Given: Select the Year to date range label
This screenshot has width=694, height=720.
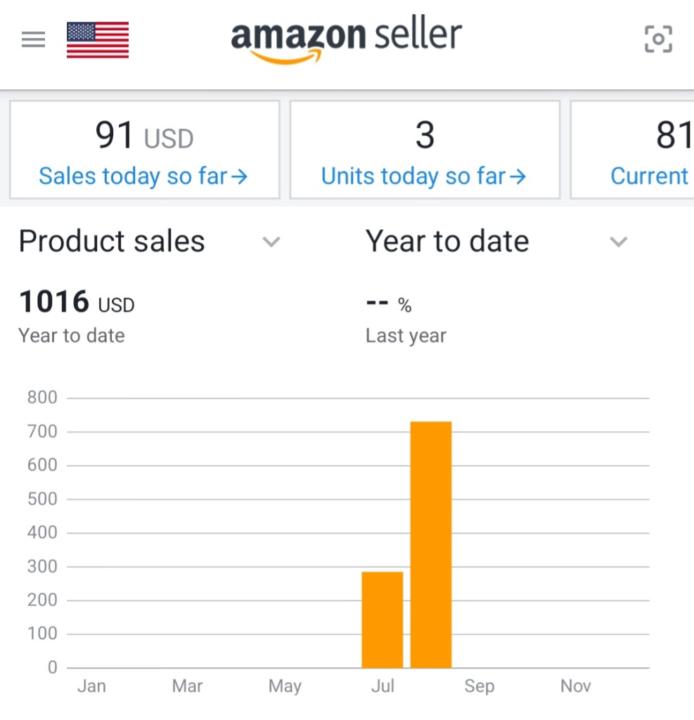Looking at the screenshot, I should pos(447,241).
